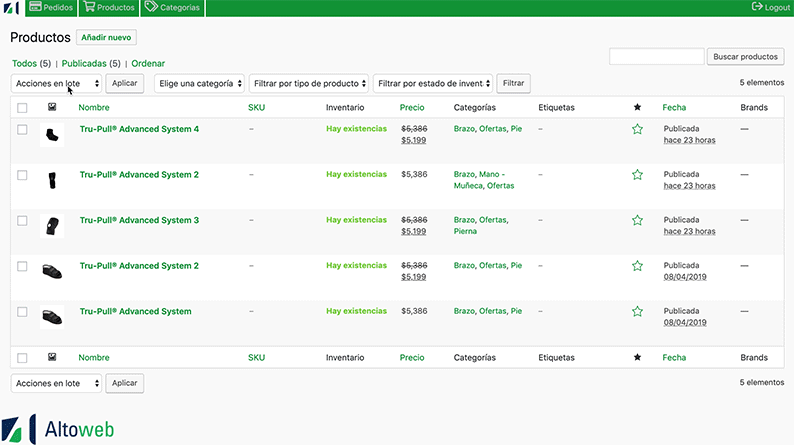Open Categorías menu in top bar
The height and width of the screenshot is (445, 794).
pos(173,8)
